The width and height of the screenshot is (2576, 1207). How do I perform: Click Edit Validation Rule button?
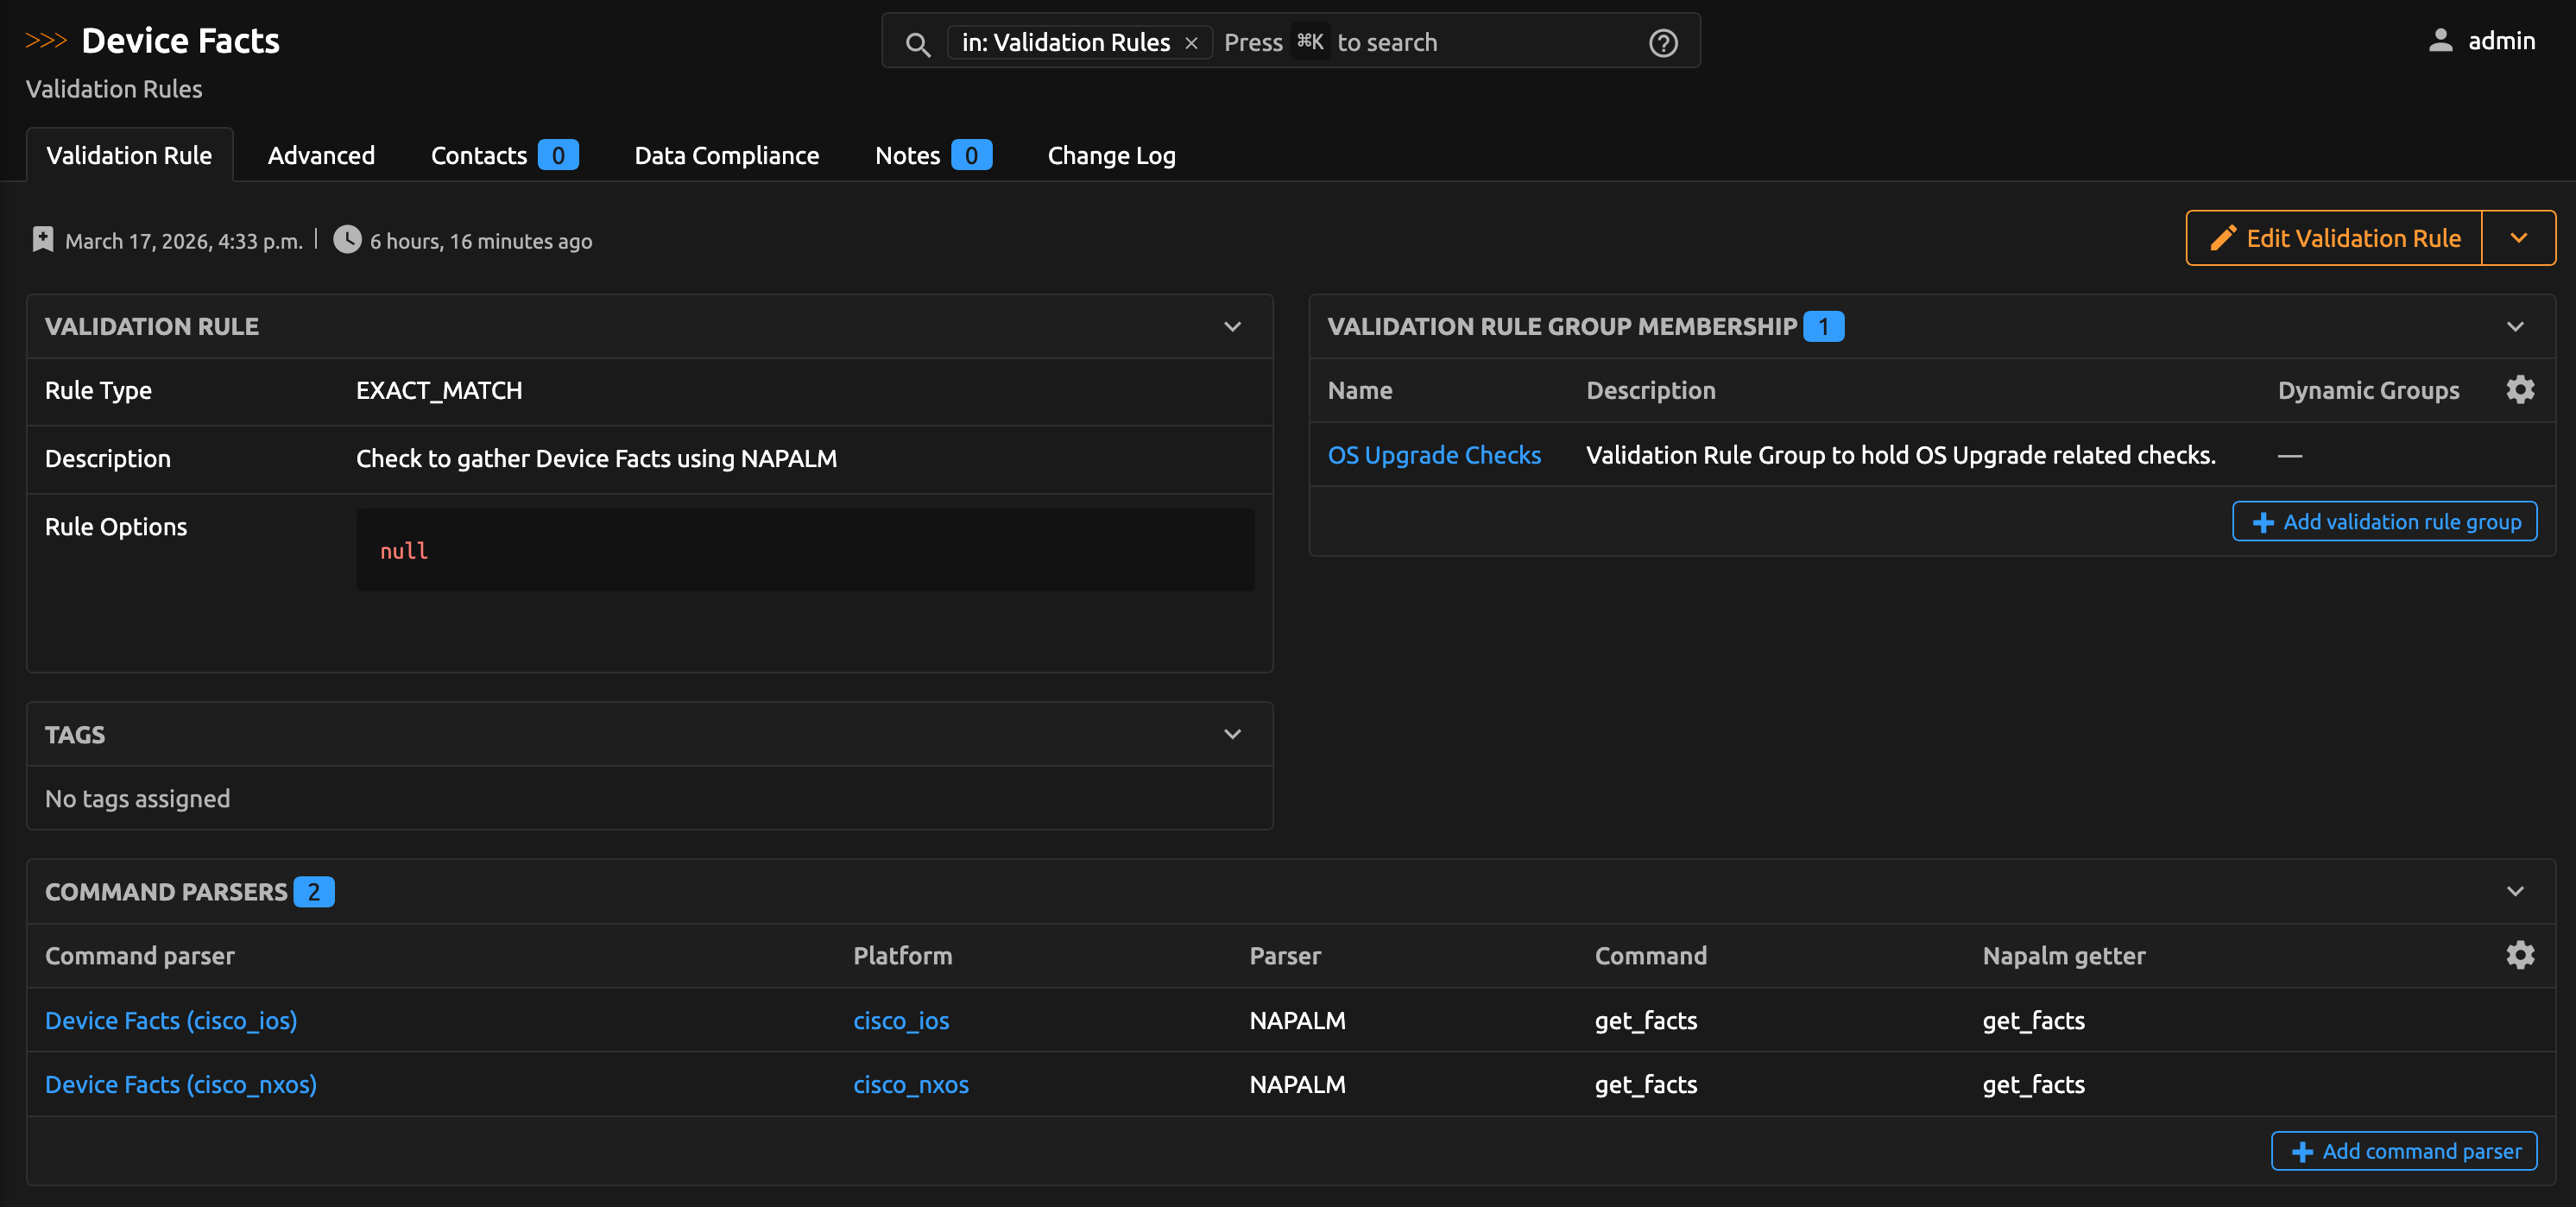click(x=2334, y=238)
